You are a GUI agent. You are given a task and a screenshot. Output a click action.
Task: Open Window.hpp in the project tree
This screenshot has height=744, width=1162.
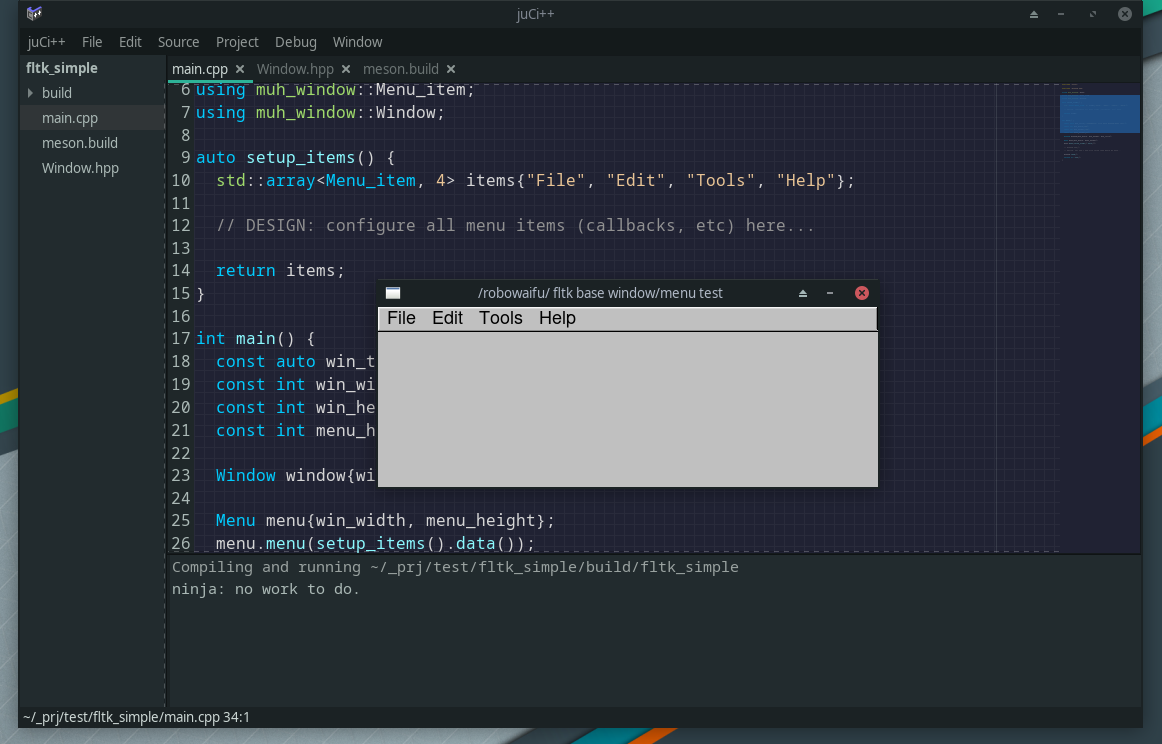tap(80, 168)
